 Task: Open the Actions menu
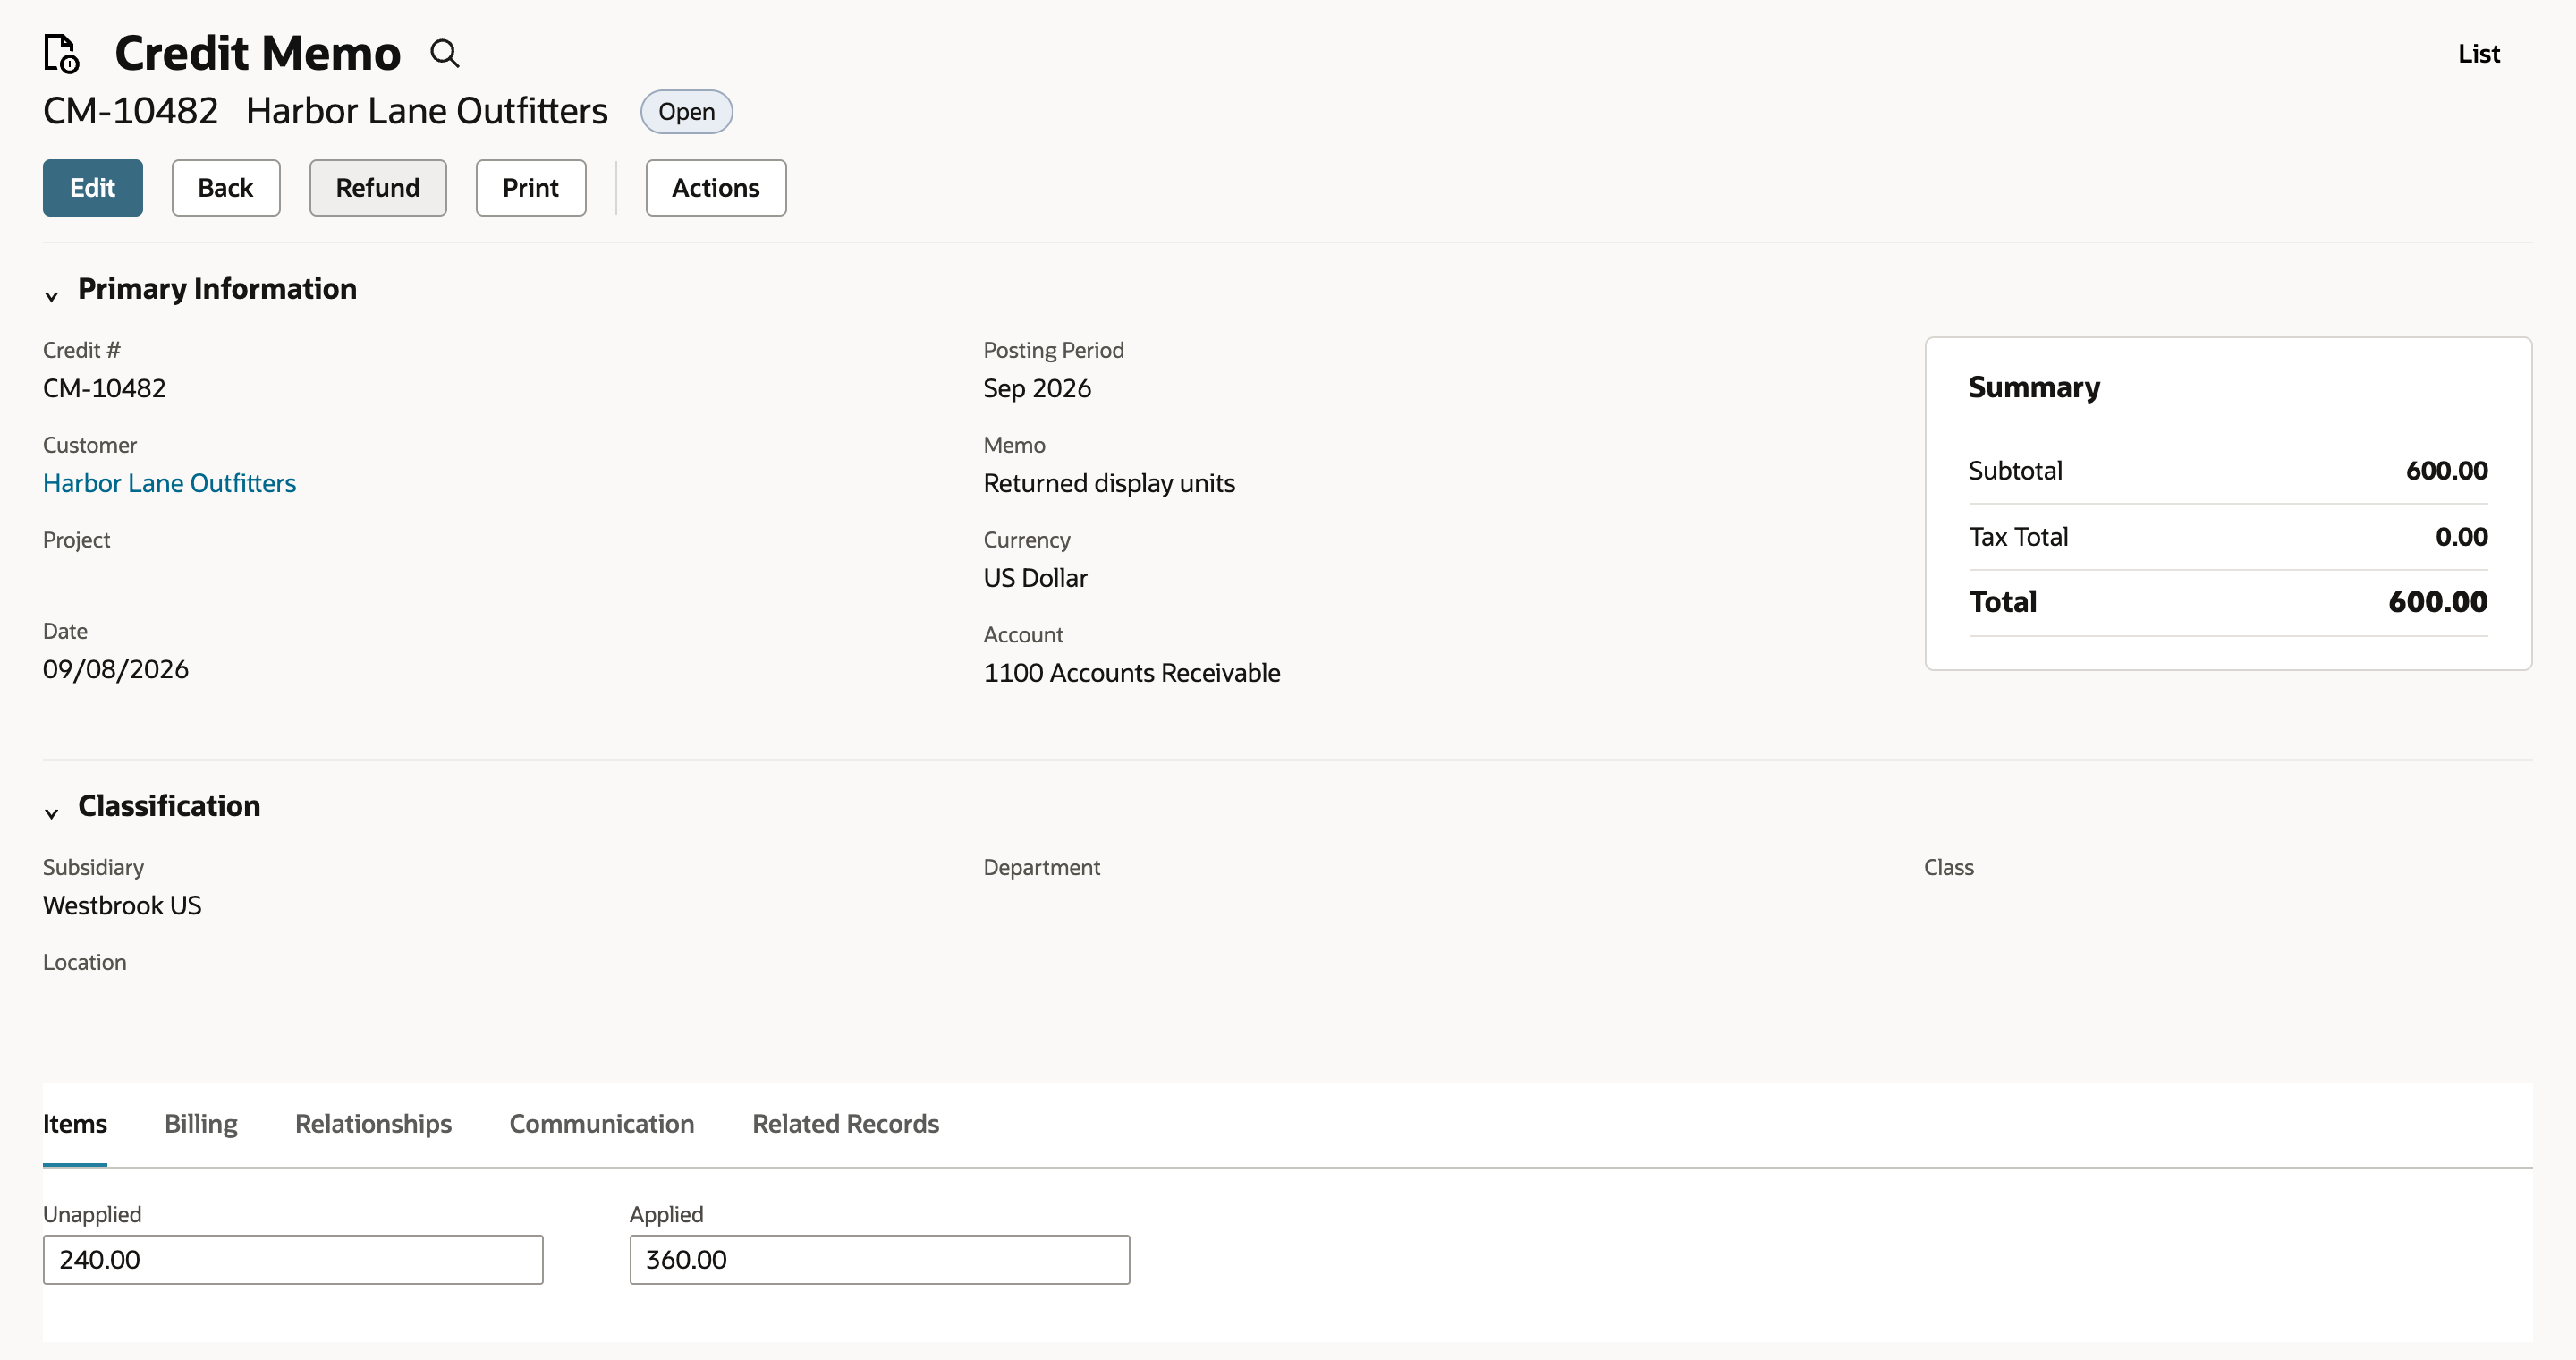tap(716, 188)
